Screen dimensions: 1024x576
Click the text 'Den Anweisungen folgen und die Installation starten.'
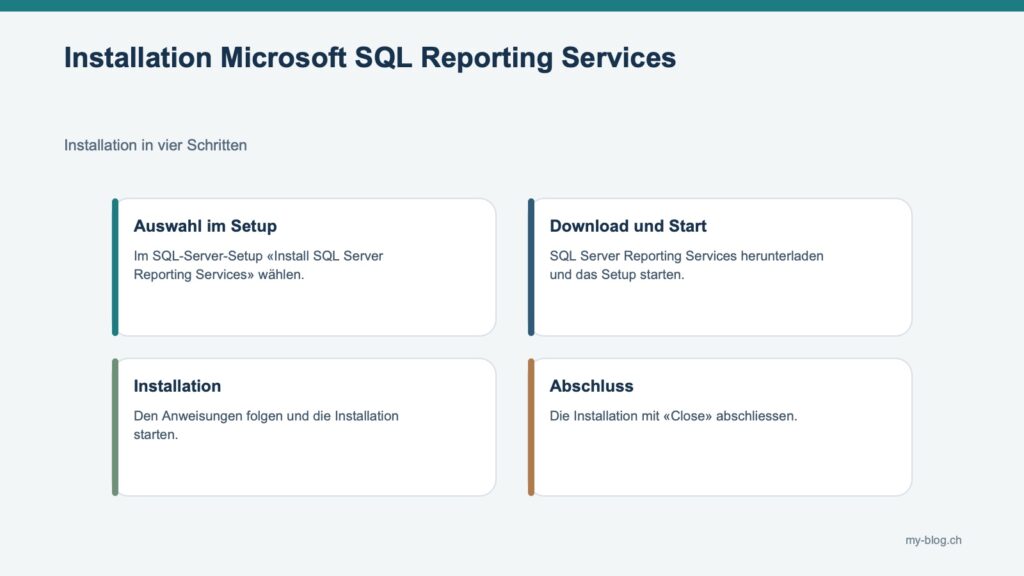point(266,425)
